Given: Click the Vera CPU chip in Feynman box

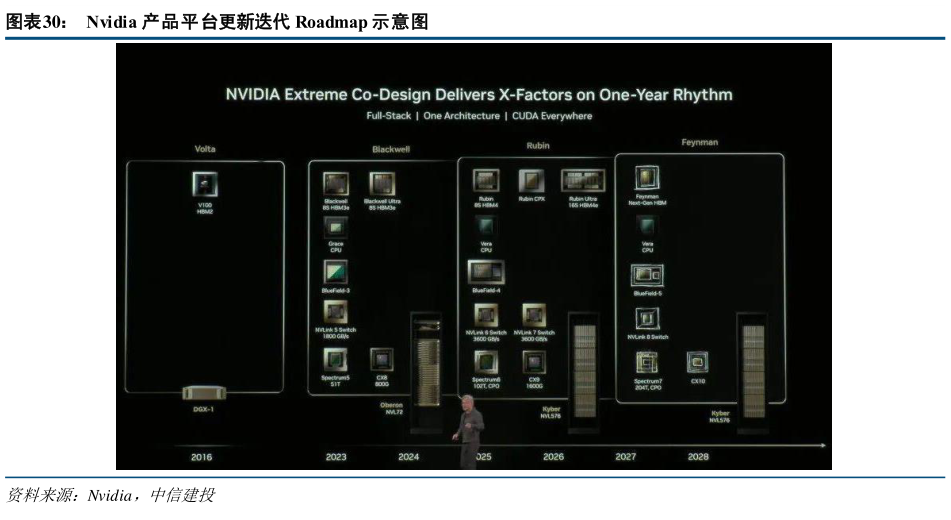Looking at the screenshot, I should [647, 228].
